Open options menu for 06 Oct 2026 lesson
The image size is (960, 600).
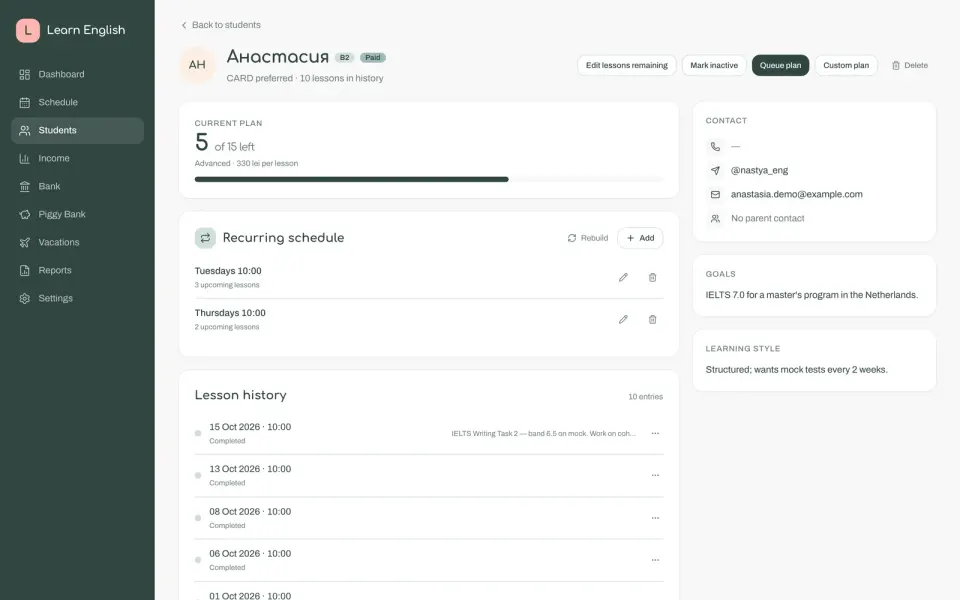[x=655, y=560]
